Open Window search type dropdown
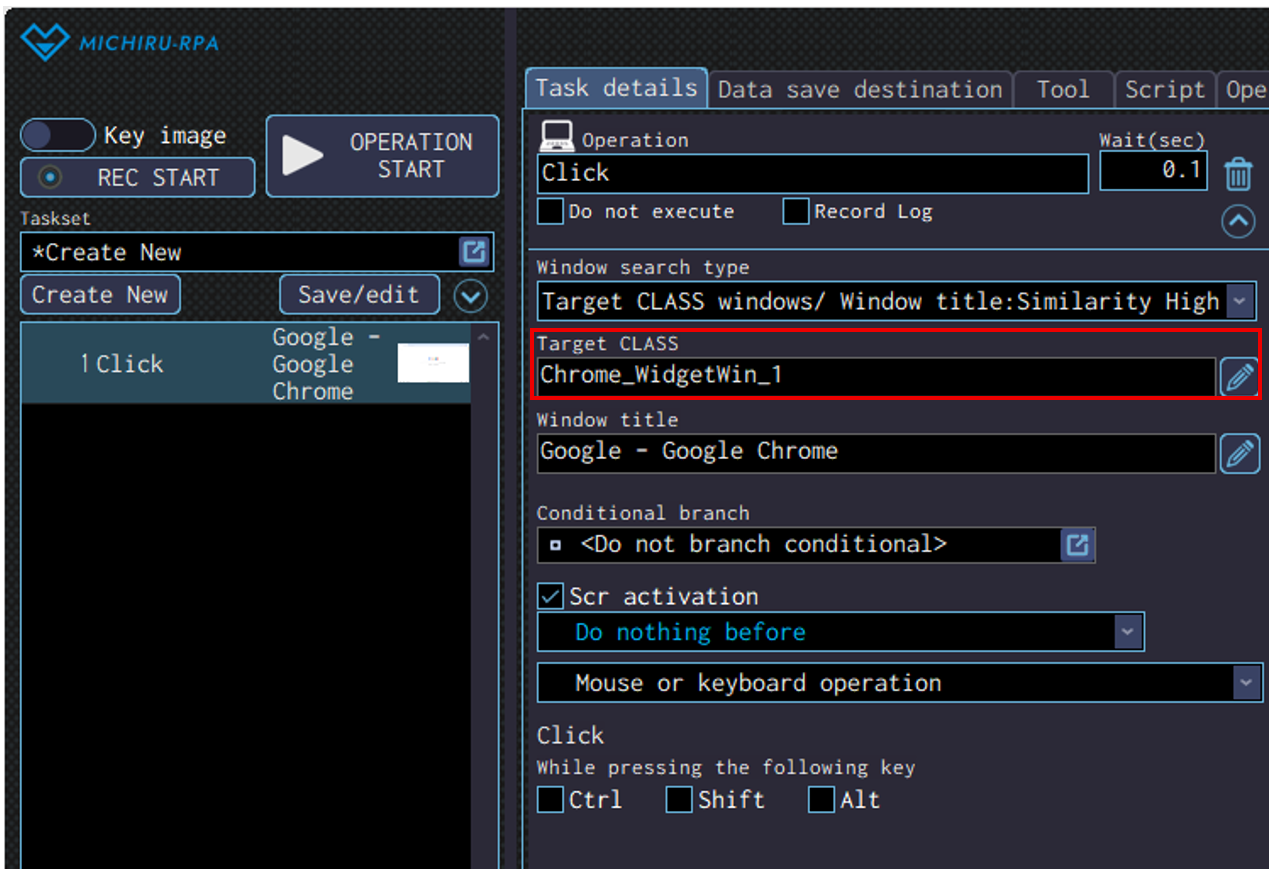This screenshot has height=876, width=1274. click(x=1240, y=301)
